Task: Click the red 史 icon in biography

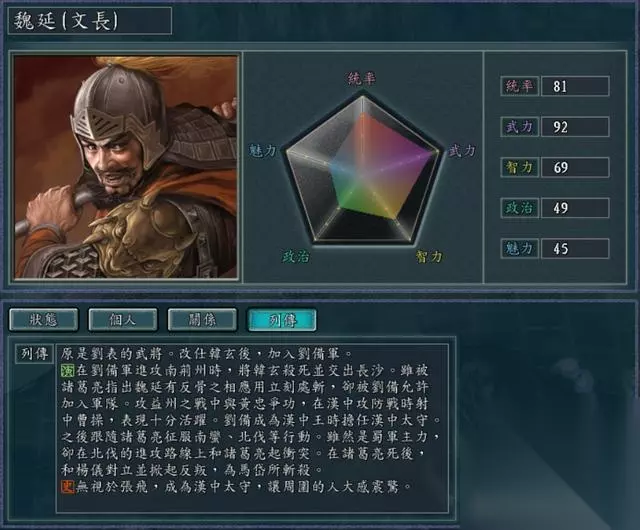Action: 67,486
